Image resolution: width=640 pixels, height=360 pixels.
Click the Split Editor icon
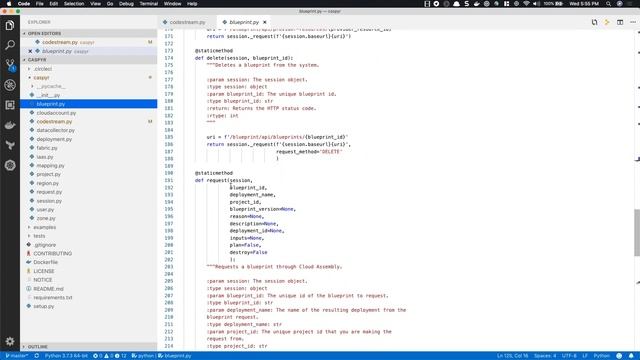(x=620, y=22)
